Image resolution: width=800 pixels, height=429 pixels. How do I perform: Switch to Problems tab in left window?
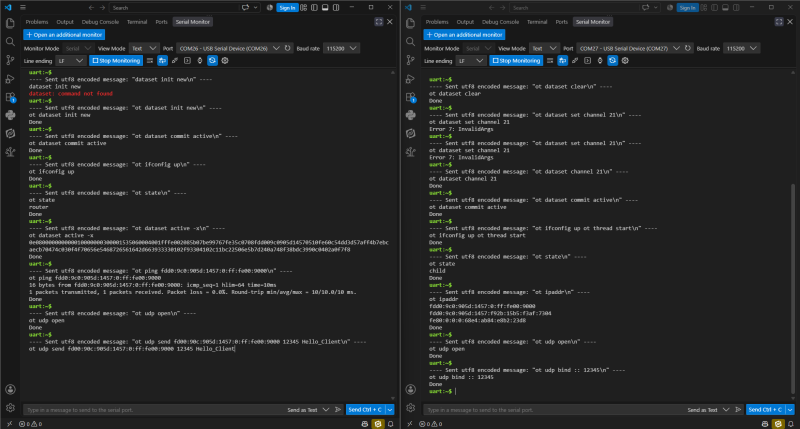[x=37, y=22]
